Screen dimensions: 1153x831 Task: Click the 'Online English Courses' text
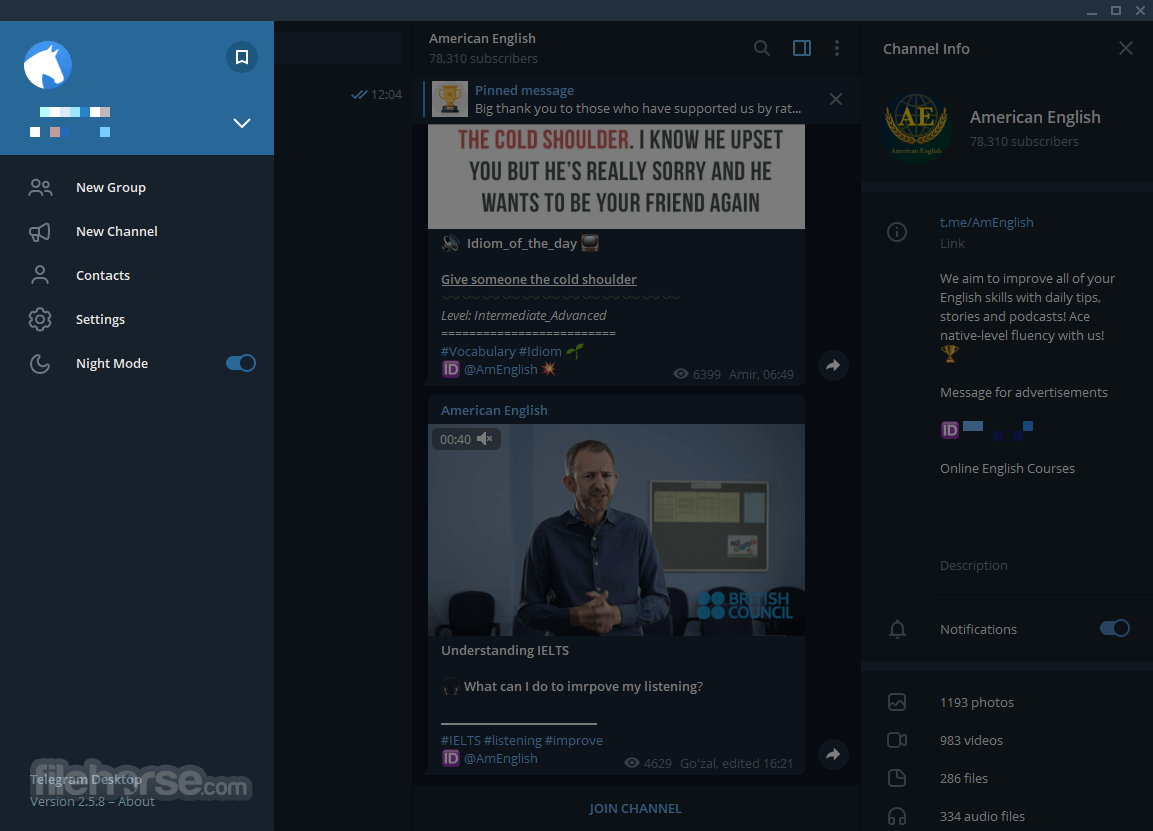pos(1007,468)
